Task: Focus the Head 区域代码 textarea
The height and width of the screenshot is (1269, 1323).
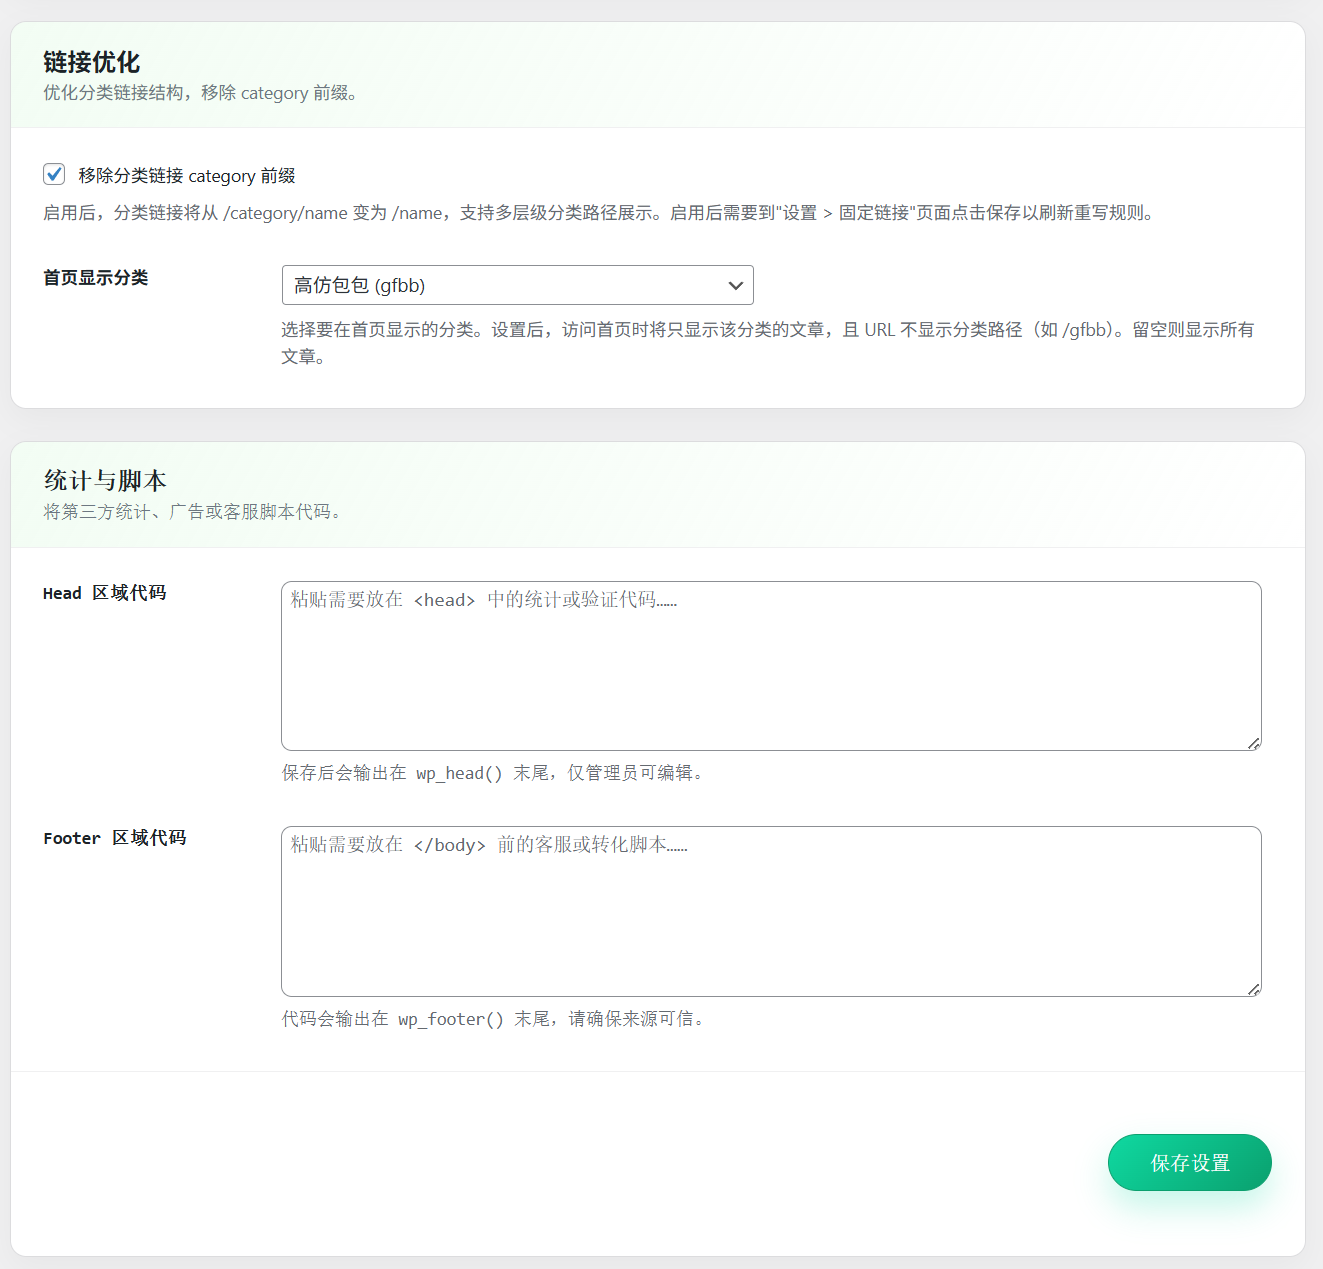Action: pos(770,665)
